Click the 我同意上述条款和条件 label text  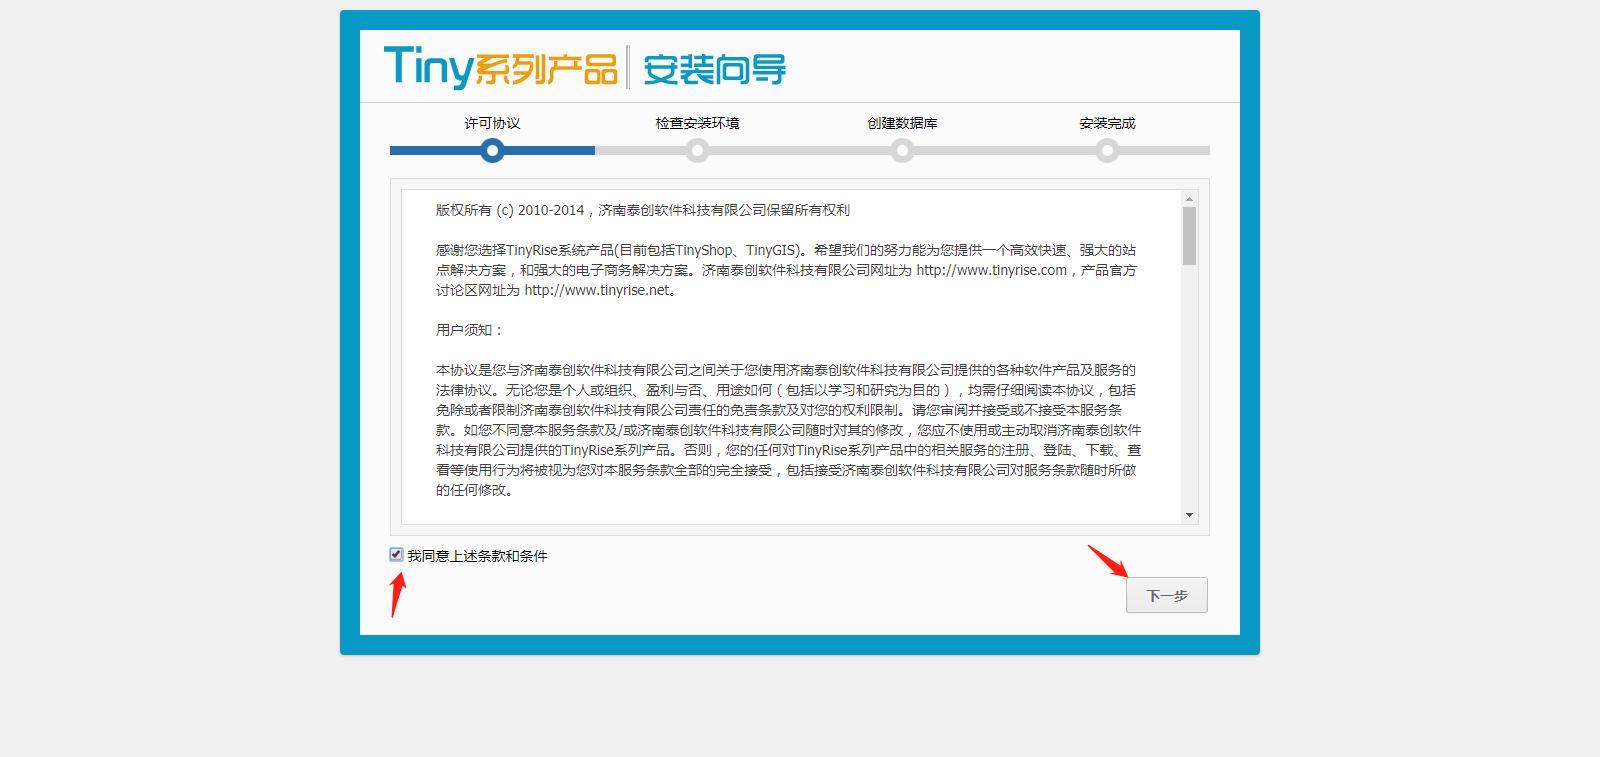(x=477, y=556)
